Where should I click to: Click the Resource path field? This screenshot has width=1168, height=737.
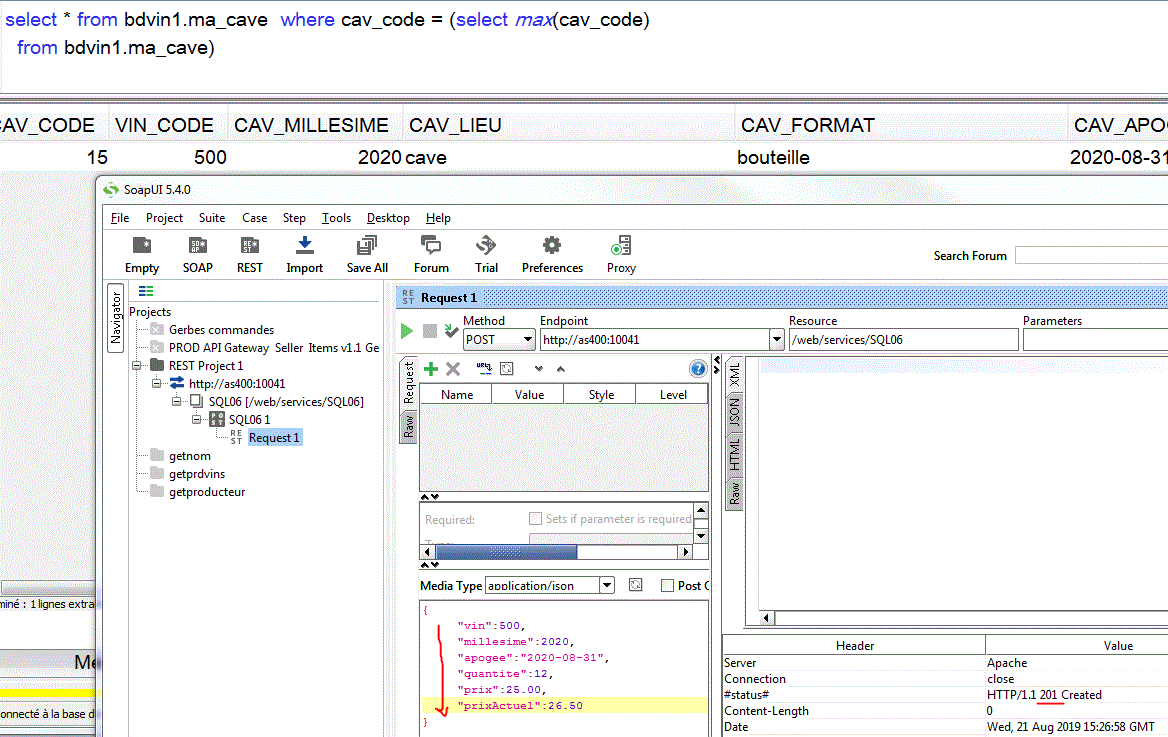tap(904, 340)
